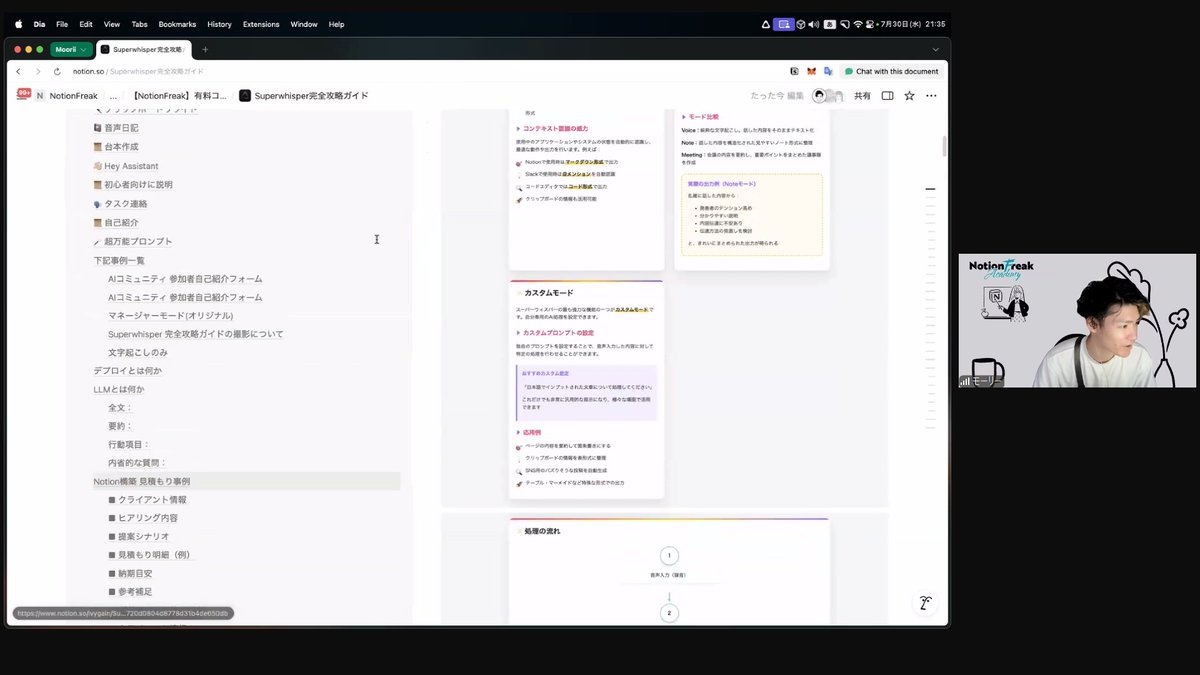Click the notion.so address bar
The height and width of the screenshot is (675, 1200).
[137, 72]
